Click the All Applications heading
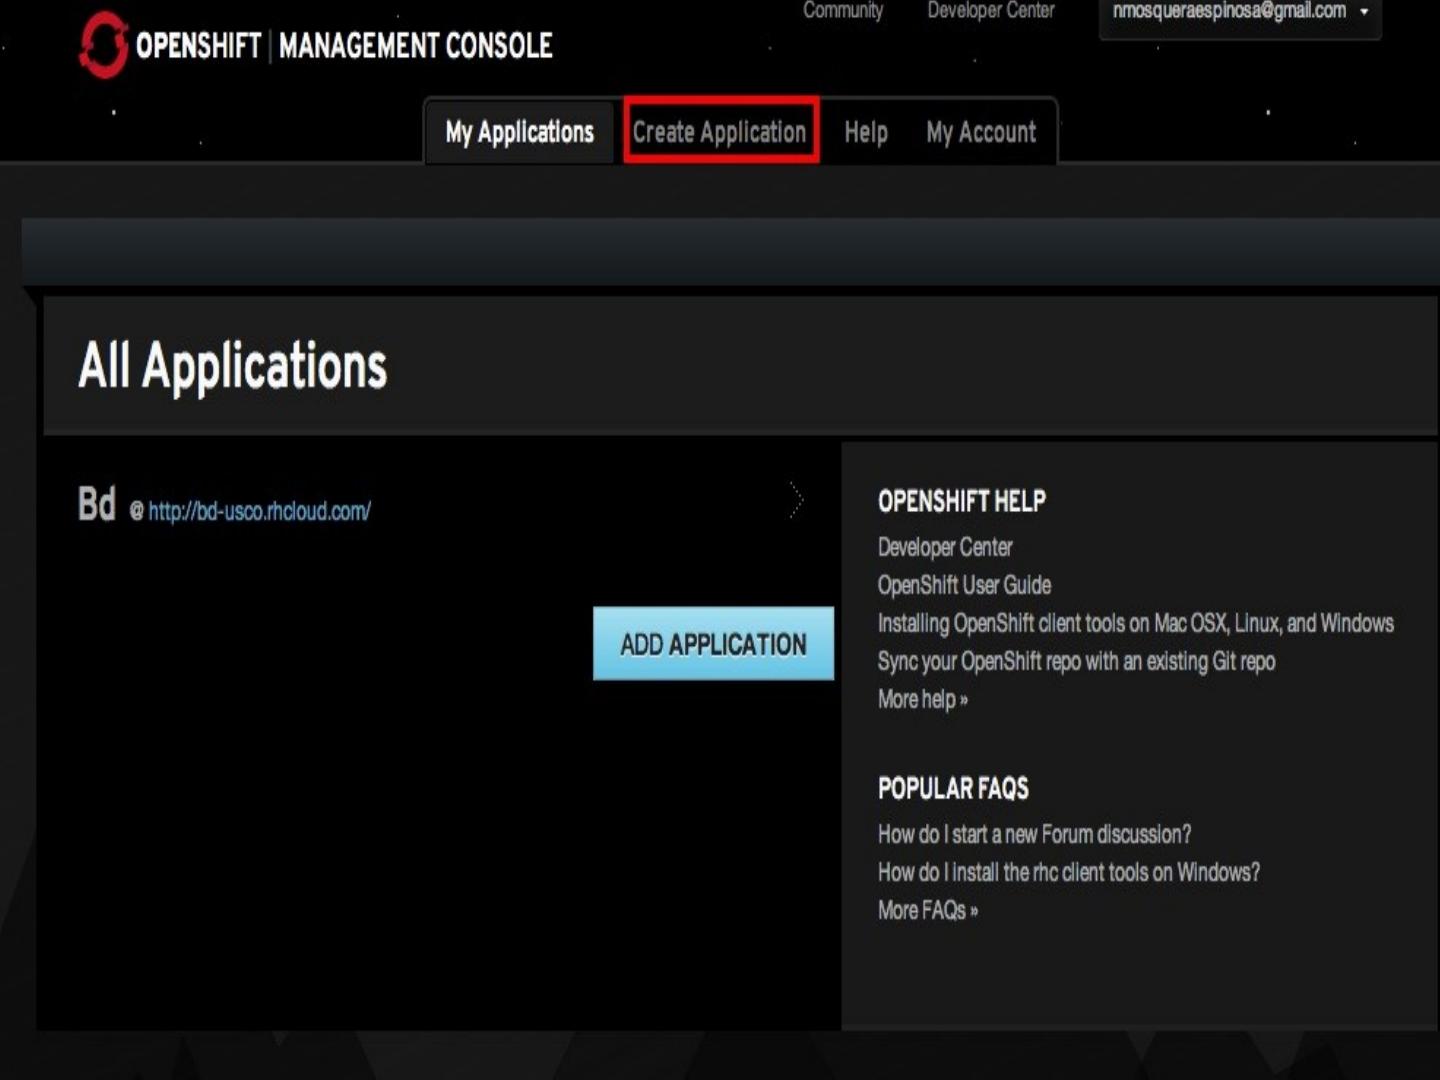 tap(233, 365)
